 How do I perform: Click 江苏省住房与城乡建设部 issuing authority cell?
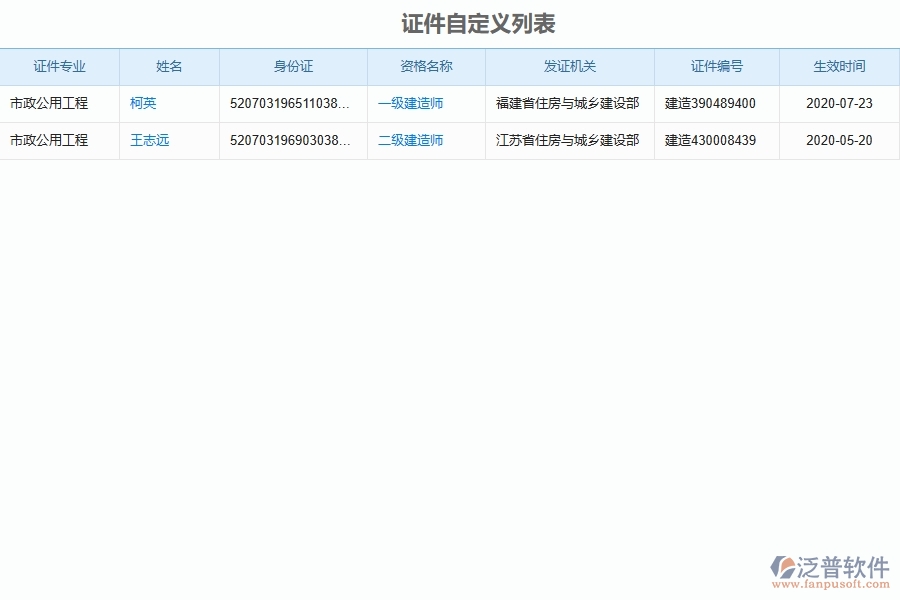click(x=565, y=141)
